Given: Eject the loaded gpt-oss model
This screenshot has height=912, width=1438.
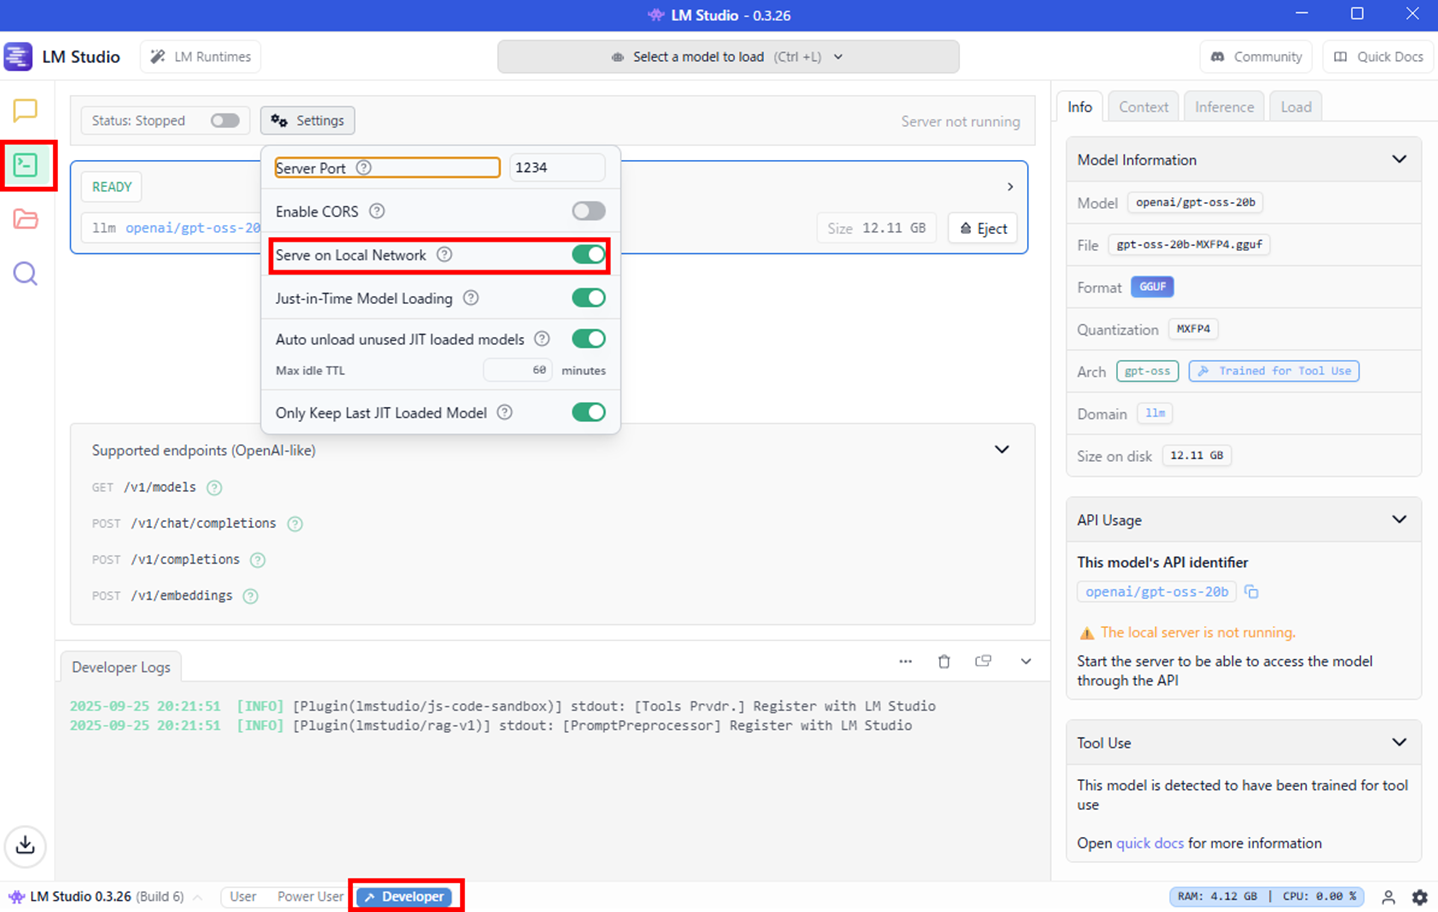Looking at the screenshot, I should pos(983,229).
